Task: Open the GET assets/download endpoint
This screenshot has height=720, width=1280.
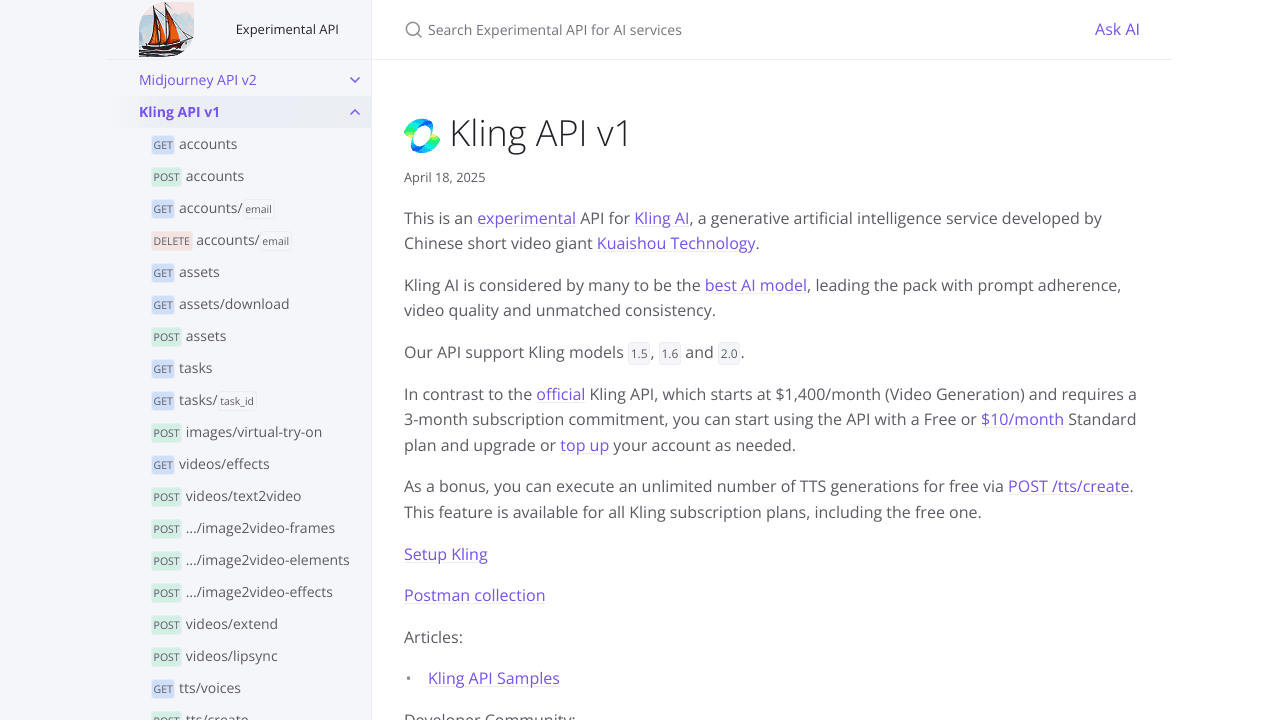Action: tap(221, 304)
